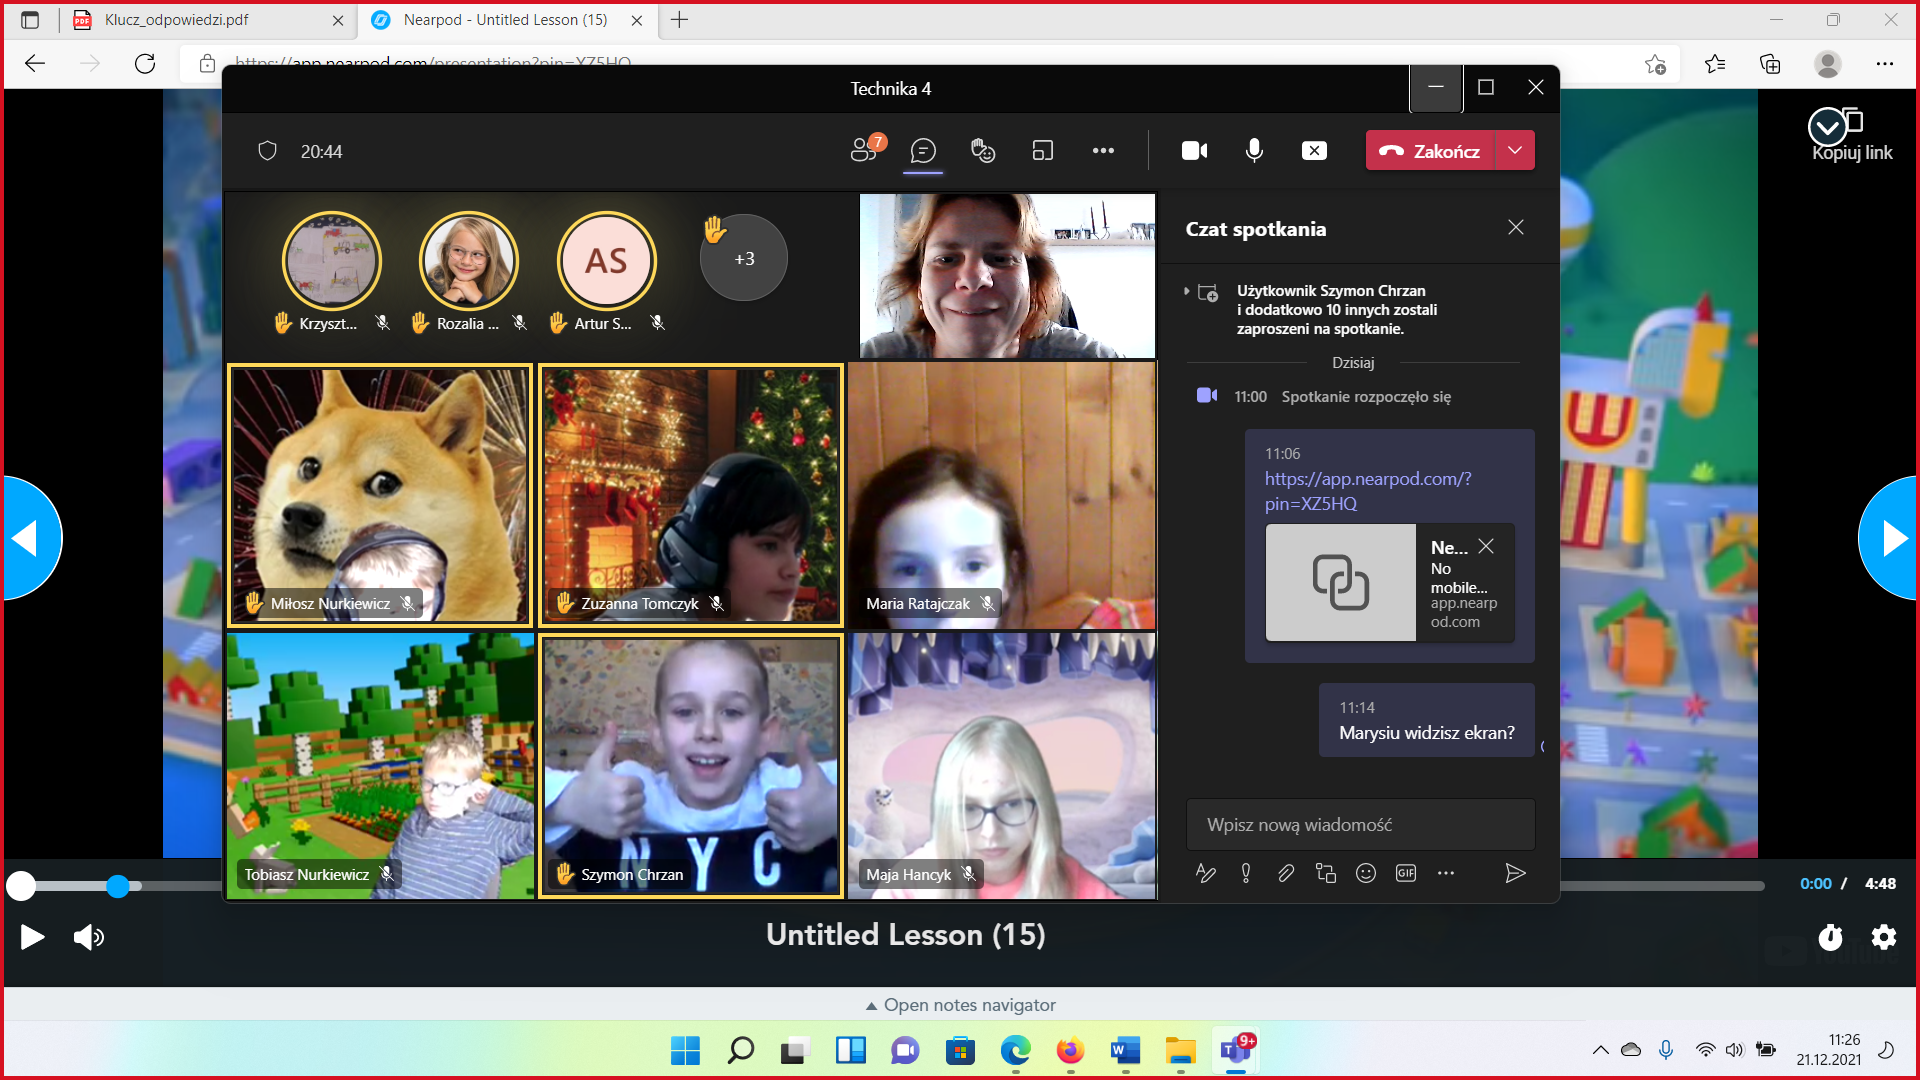
Task: Open the breakout rooms icon
Action: [x=1043, y=151]
